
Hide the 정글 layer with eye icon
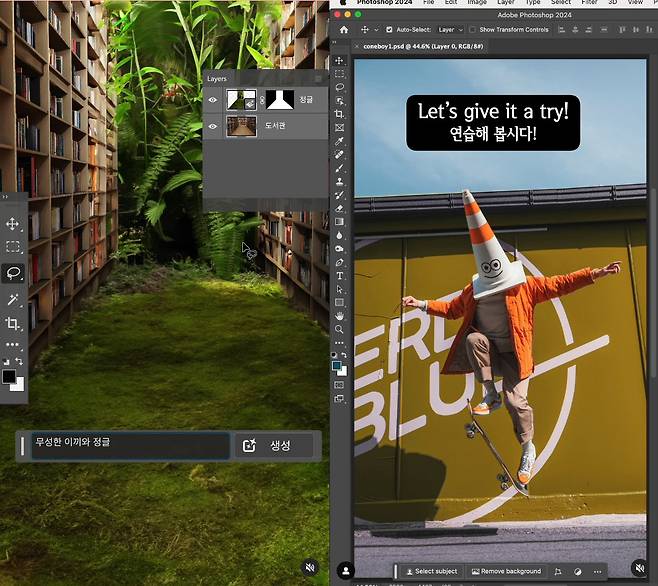point(213,99)
